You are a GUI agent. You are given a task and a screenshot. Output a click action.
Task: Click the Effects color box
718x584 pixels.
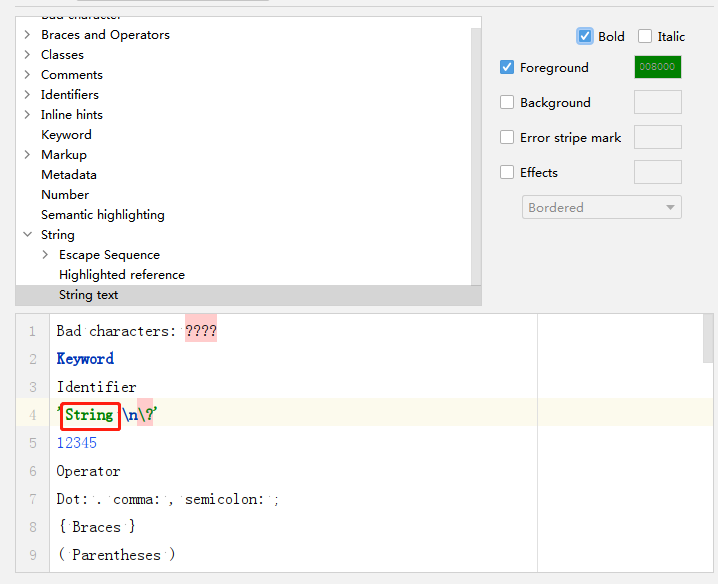coord(658,172)
